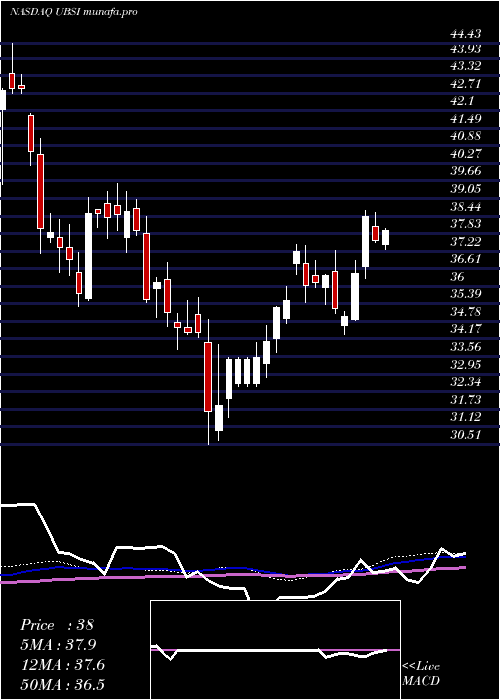Select the 43.93 price axis label
Viewport: 500px width, 700px height.
point(466,49)
